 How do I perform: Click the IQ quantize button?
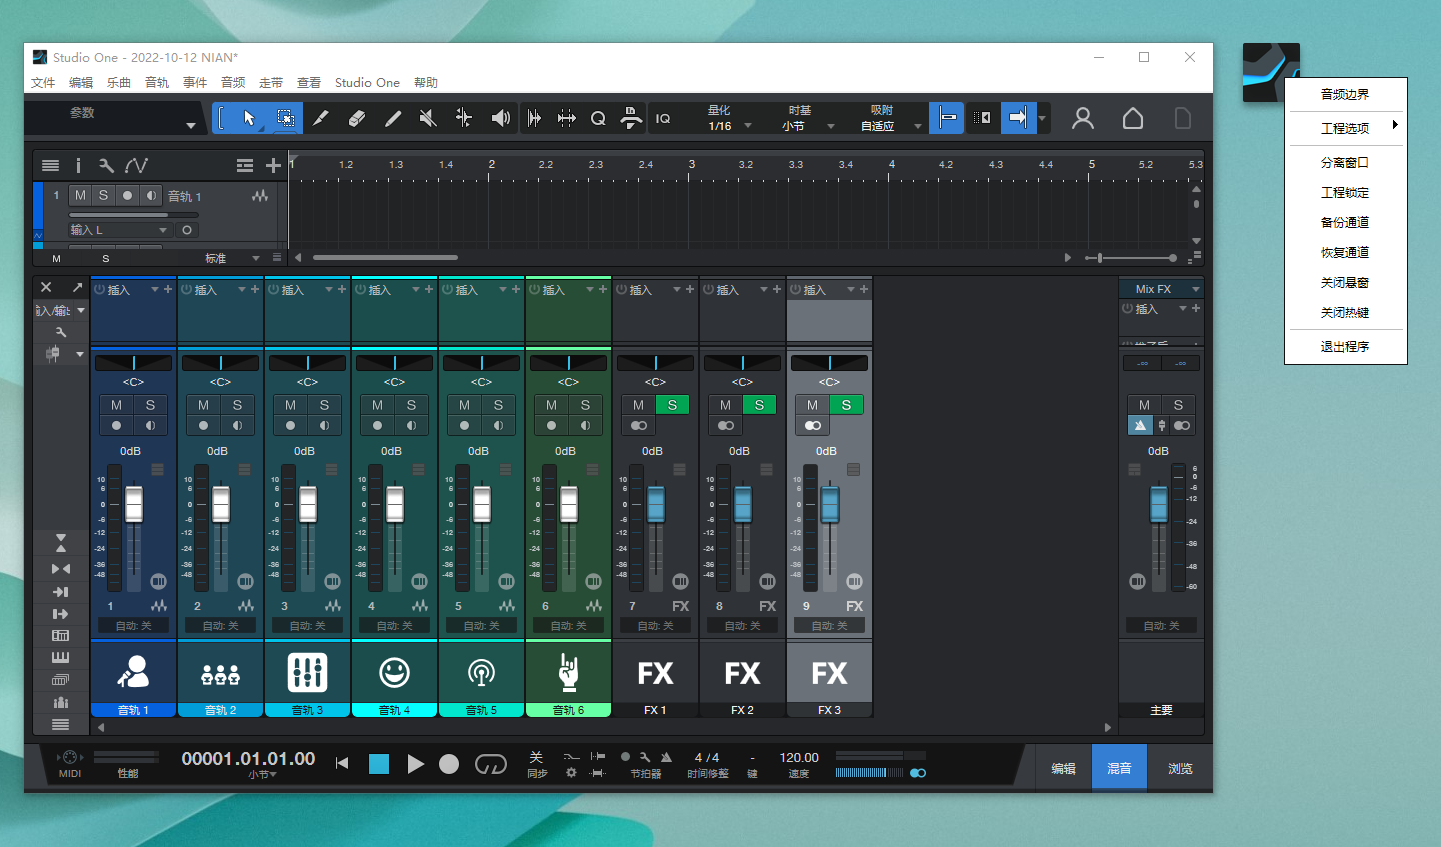[x=663, y=118]
